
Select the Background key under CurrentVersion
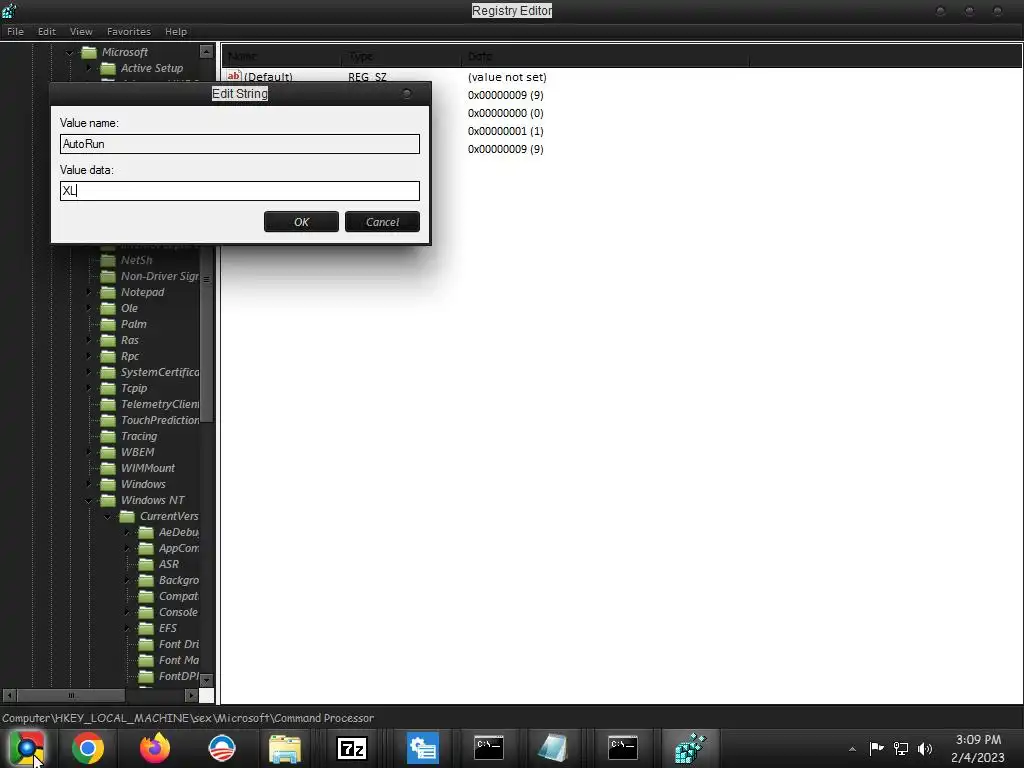[178, 580]
